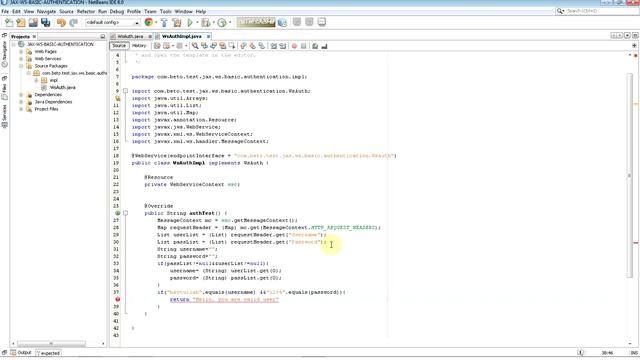Click the Uncomment icon in editor toolbar
Viewport: 640px width, 360px height.
(x=324, y=46)
